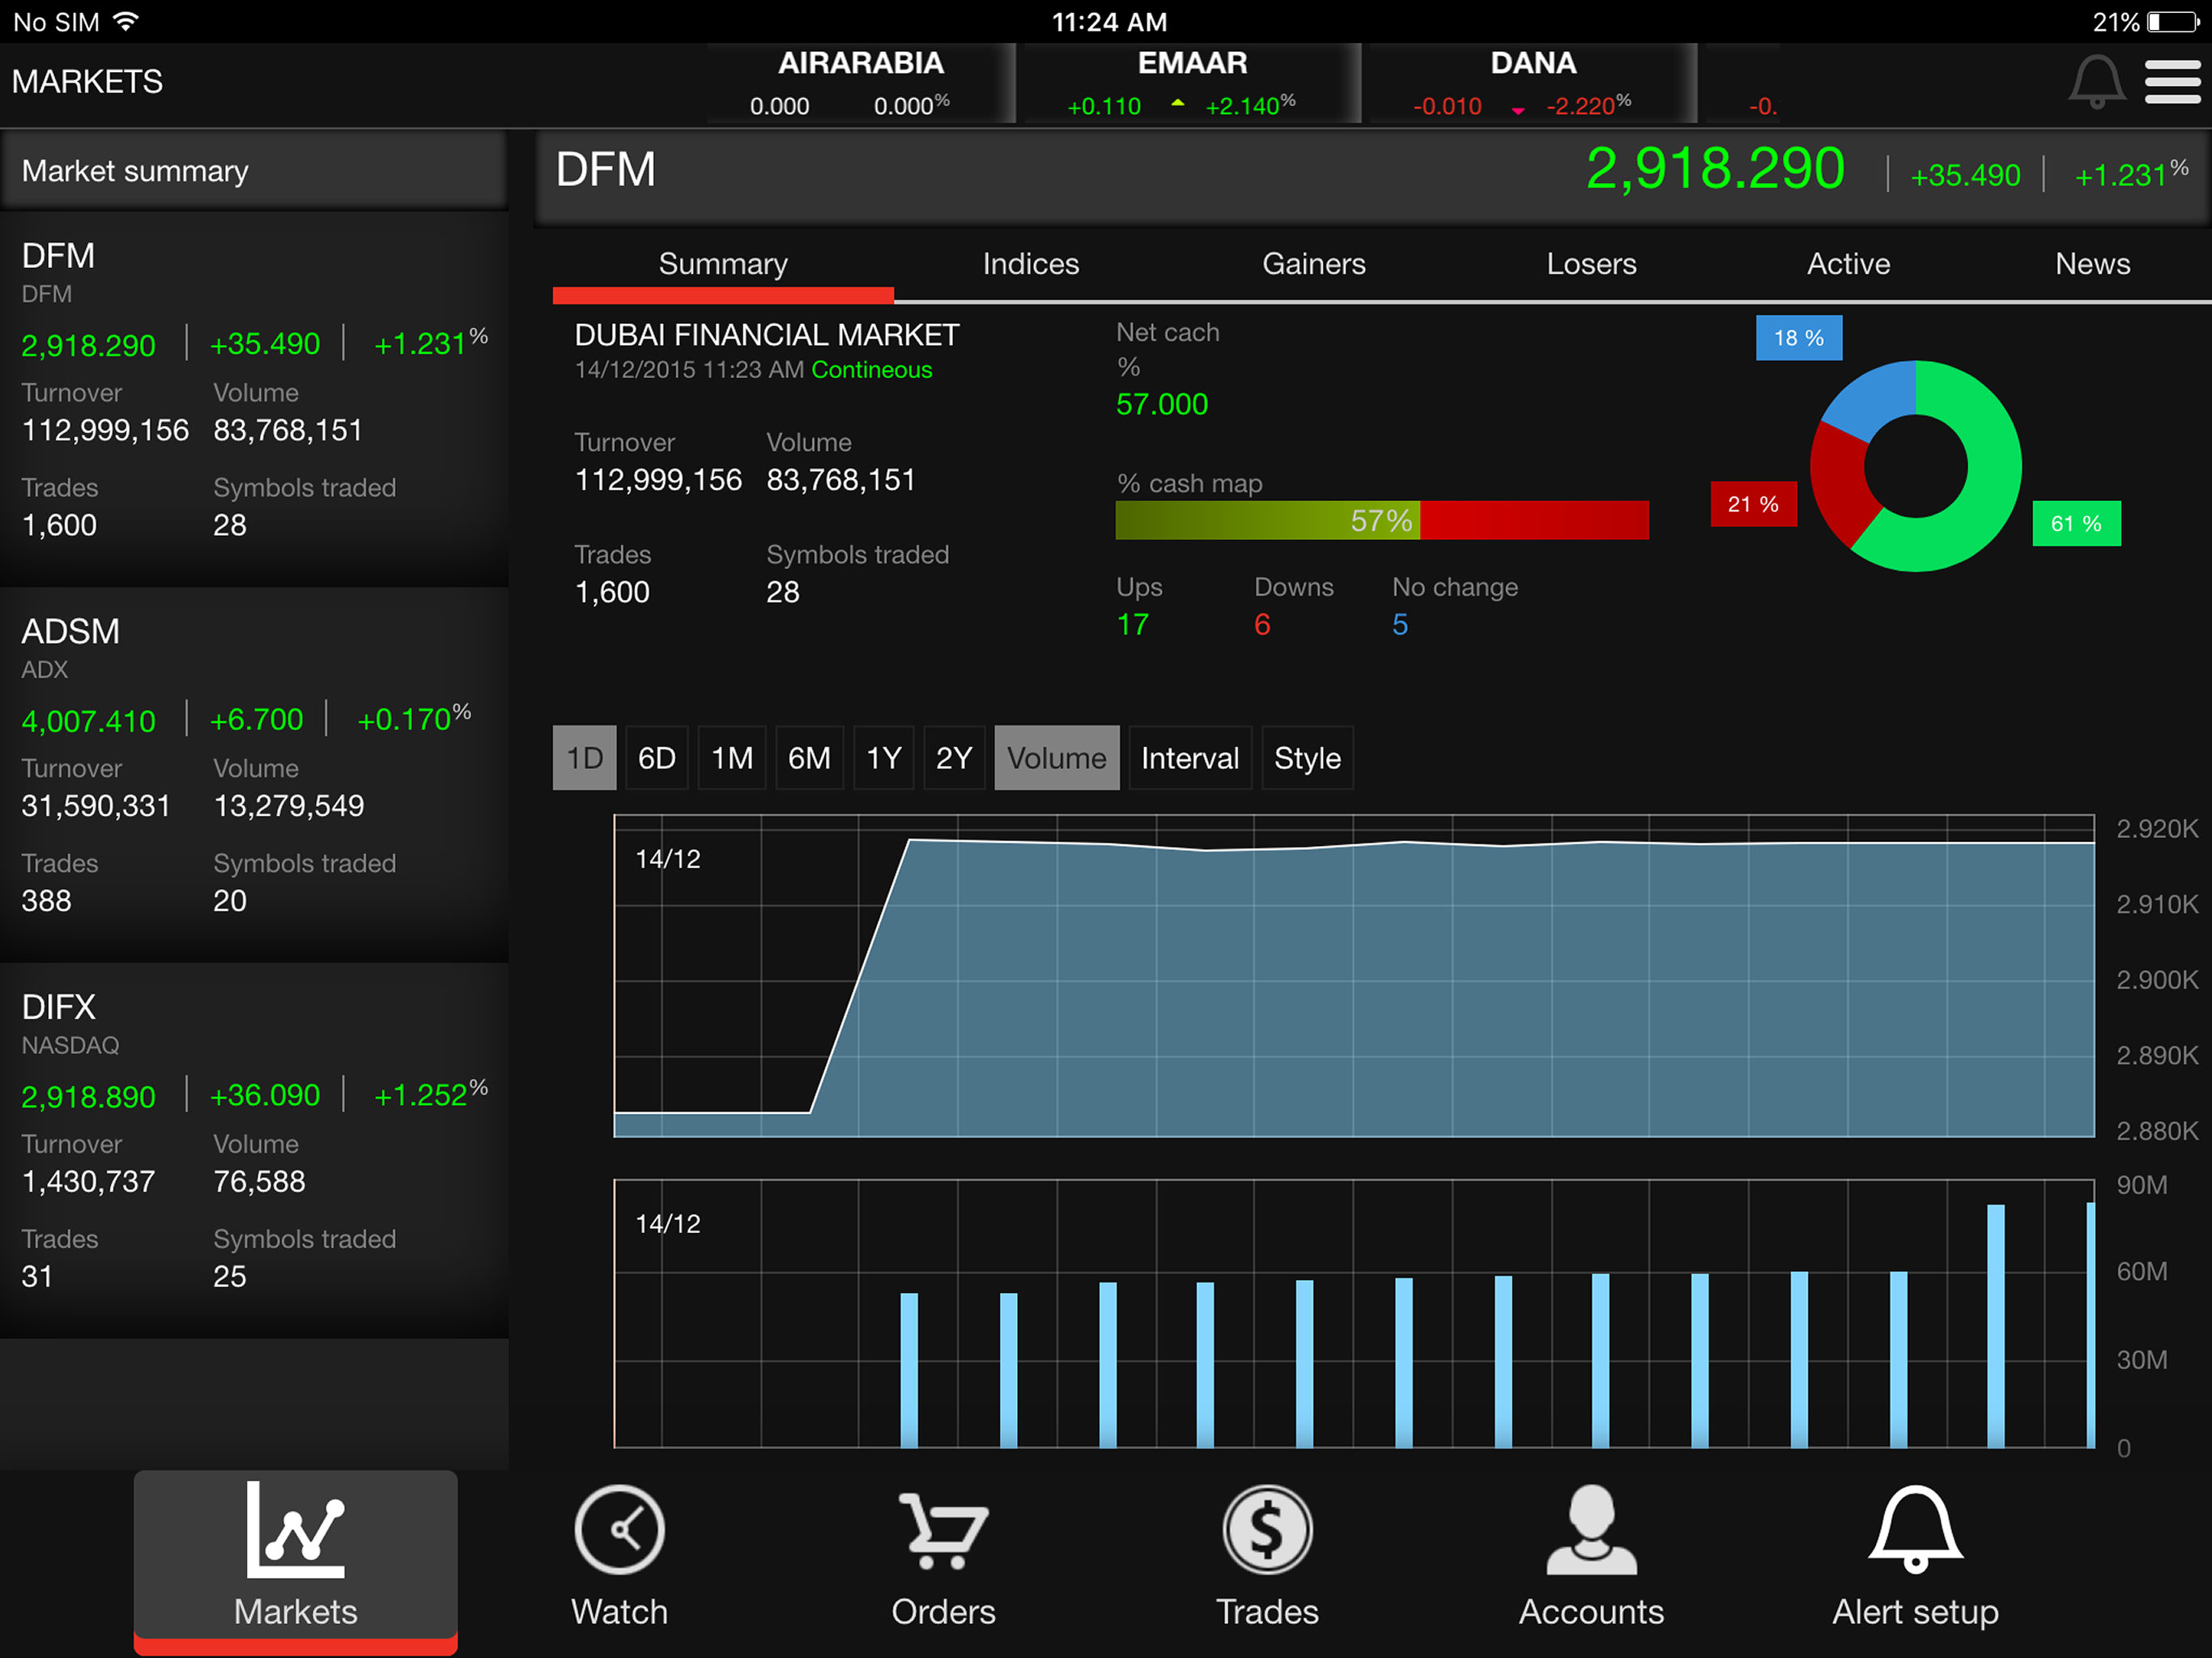Tap the green 61 % donut label
The width and height of the screenshot is (2212, 1658).
pos(2076,524)
